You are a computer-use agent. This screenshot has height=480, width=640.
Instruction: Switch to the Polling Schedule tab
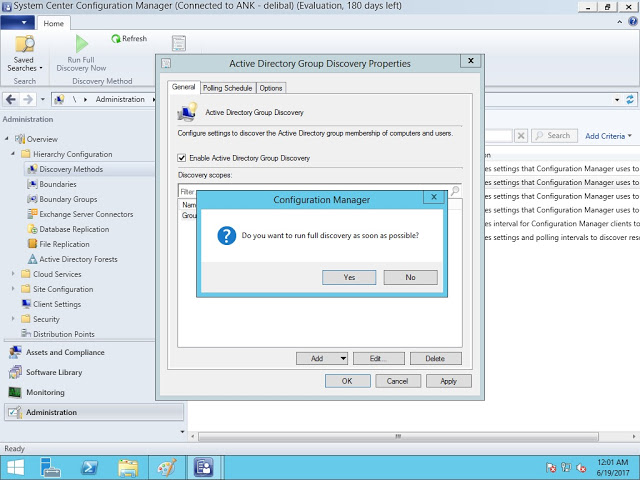pyautogui.click(x=227, y=88)
